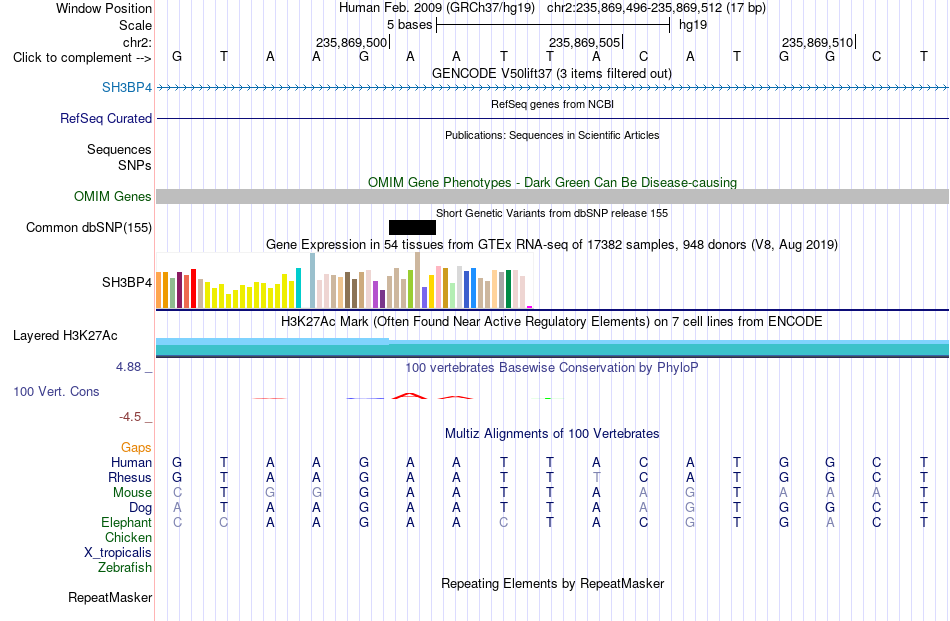Click the OMIM Genes label
The height and width of the screenshot is (621, 950).
point(112,196)
